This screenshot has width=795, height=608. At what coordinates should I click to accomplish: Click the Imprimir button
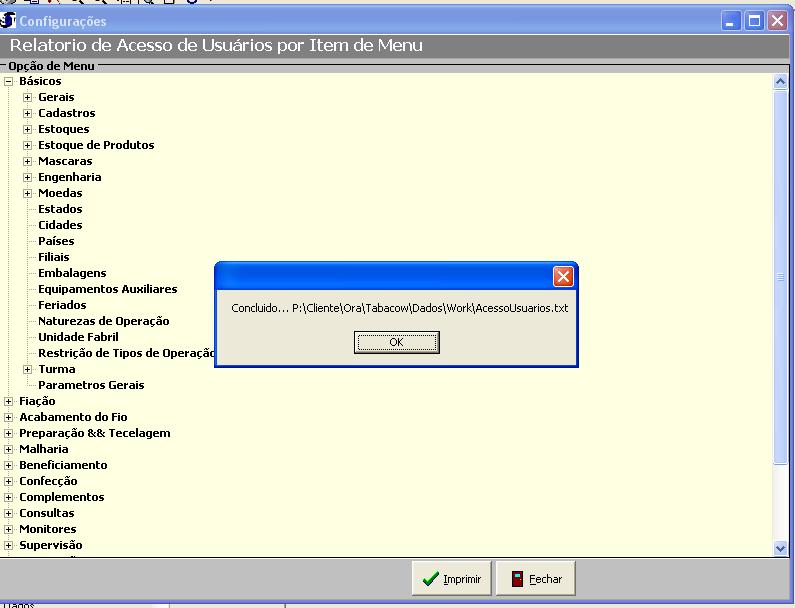point(452,579)
